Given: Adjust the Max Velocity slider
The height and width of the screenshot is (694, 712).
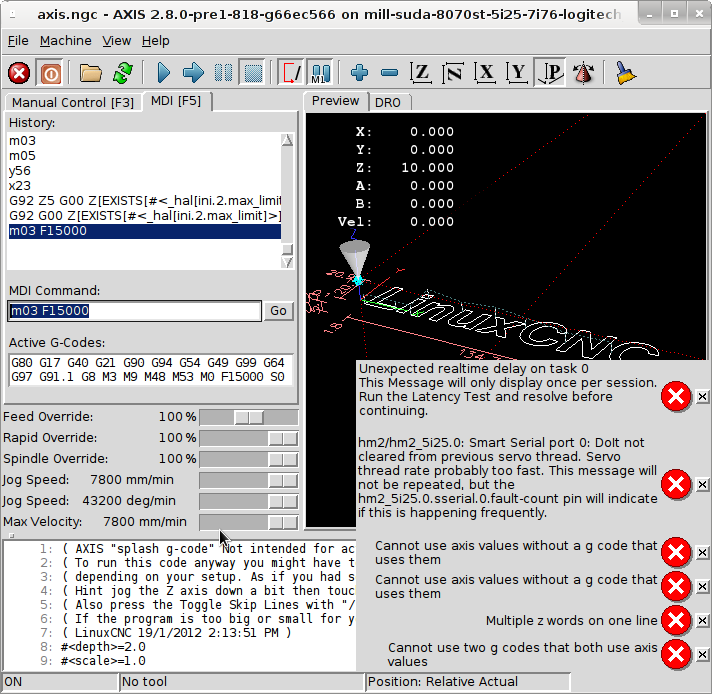Looking at the screenshot, I should pos(249,522).
